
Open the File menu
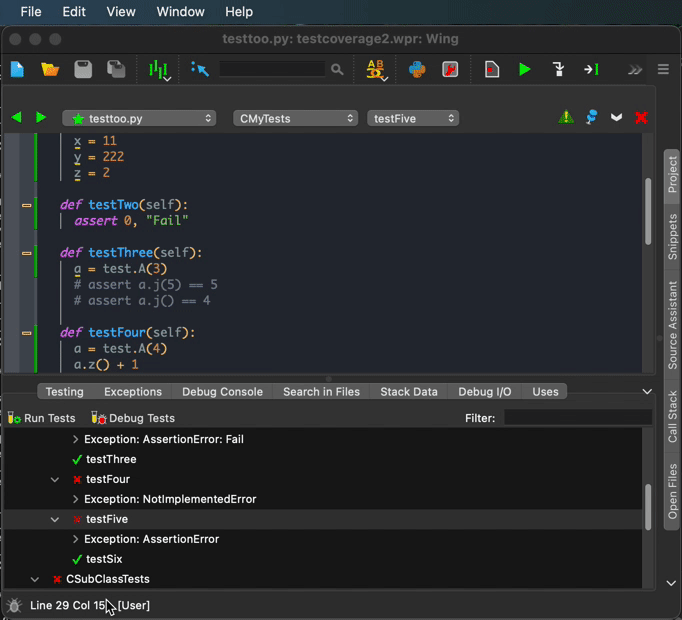[31, 12]
